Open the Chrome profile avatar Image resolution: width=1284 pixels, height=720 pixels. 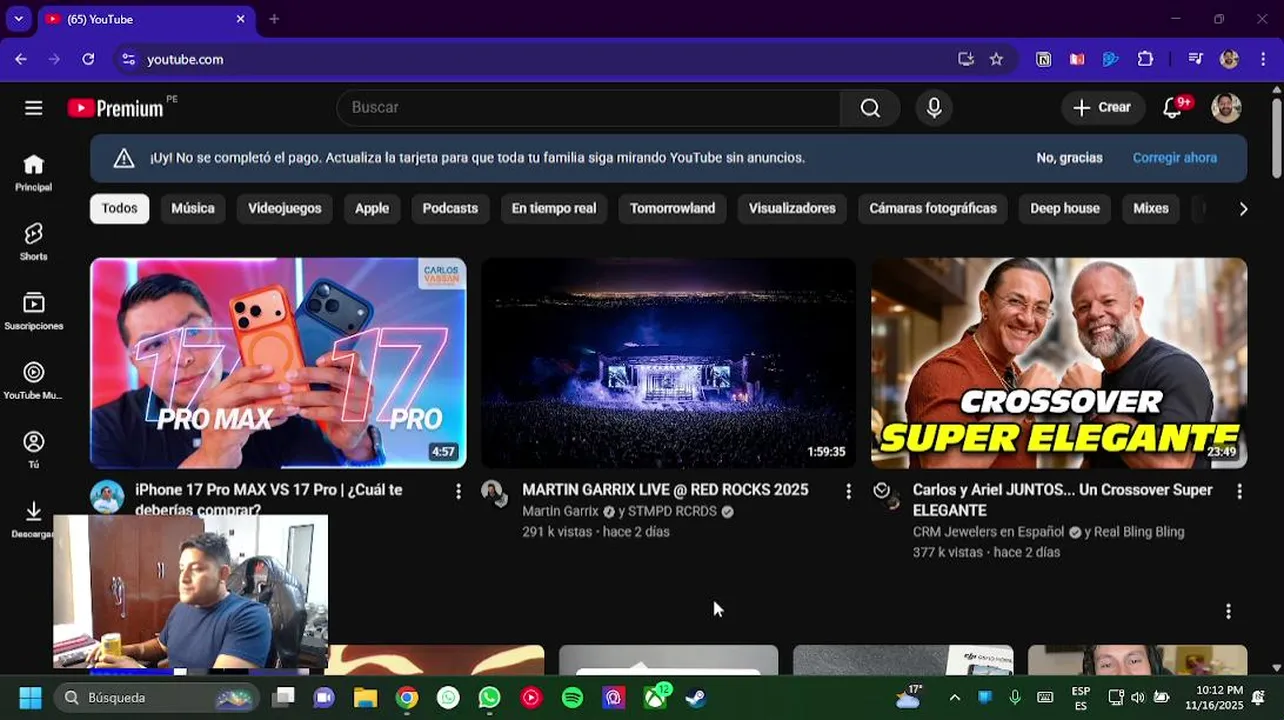click(1229, 59)
